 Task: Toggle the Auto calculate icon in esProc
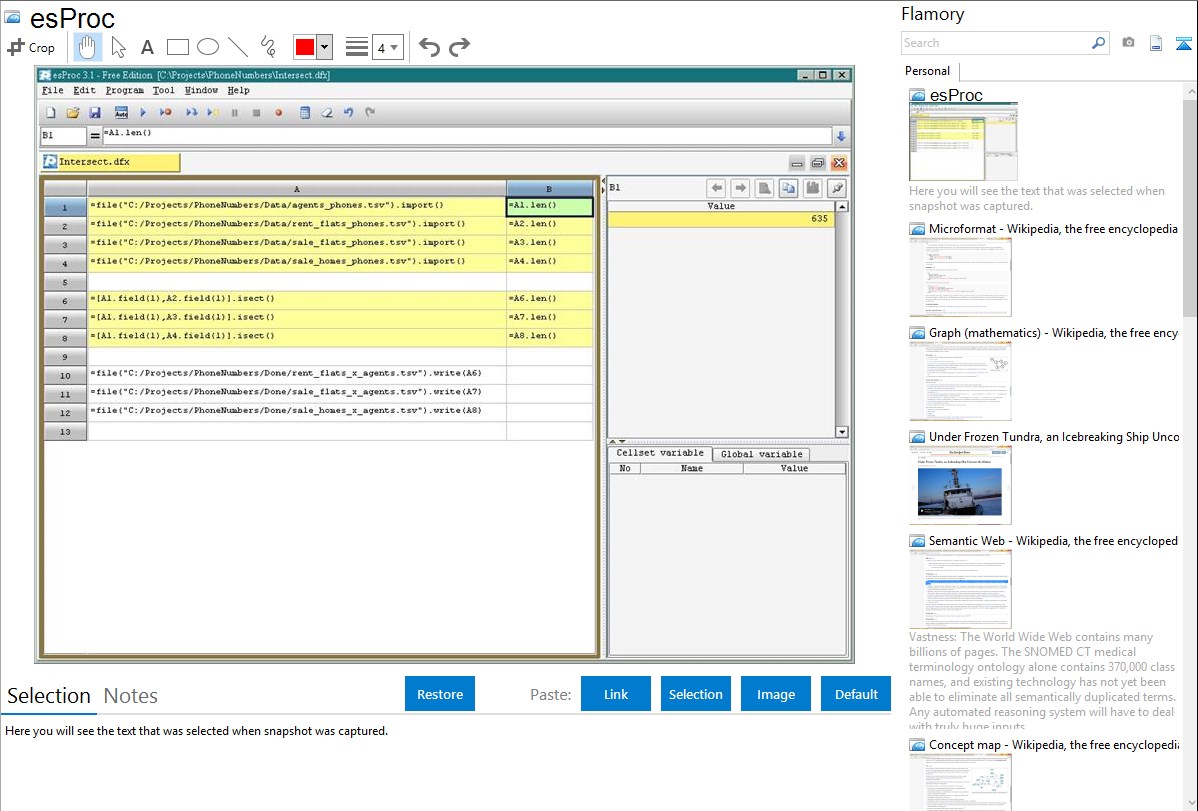[121, 112]
